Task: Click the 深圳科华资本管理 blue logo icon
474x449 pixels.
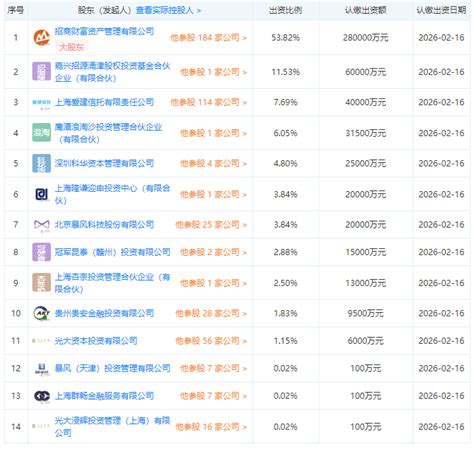Action: pyautogui.click(x=41, y=163)
